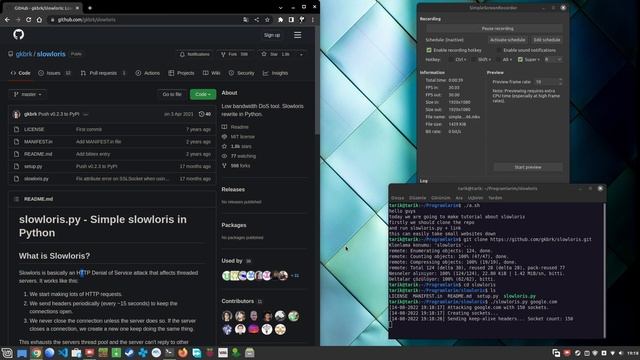The height and width of the screenshot is (360, 640).
Task: Open the Insights tab
Action: click(276, 73)
